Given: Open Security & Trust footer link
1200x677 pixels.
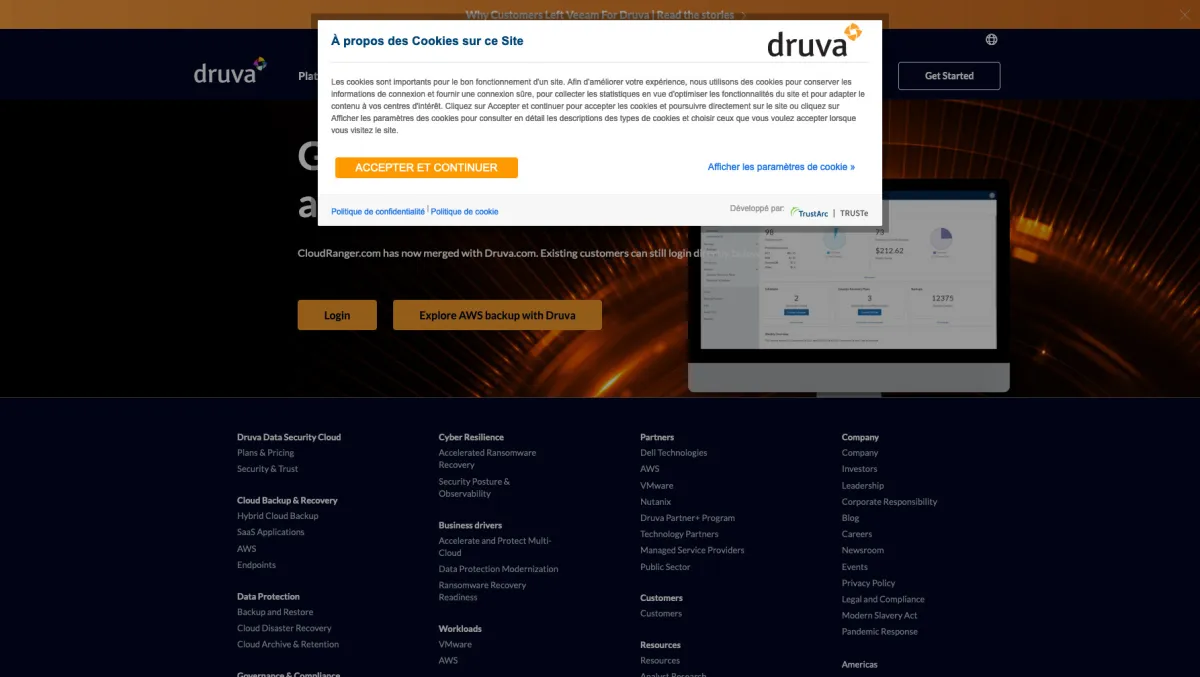Looking at the screenshot, I should [x=267, y=469].
